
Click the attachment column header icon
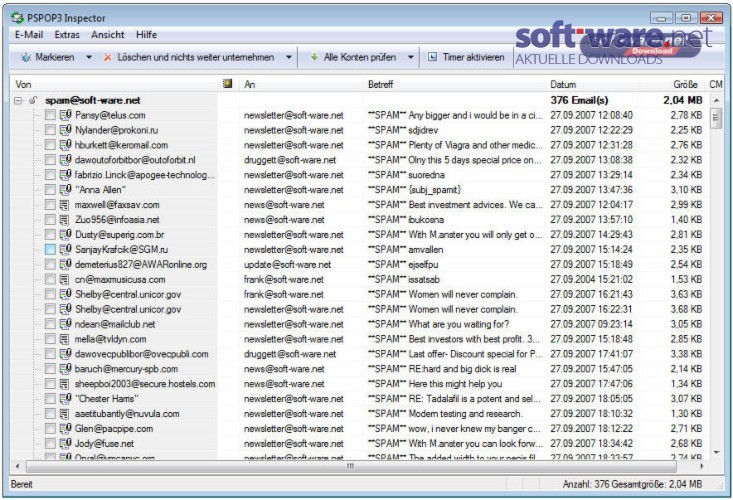click(228, 84)
